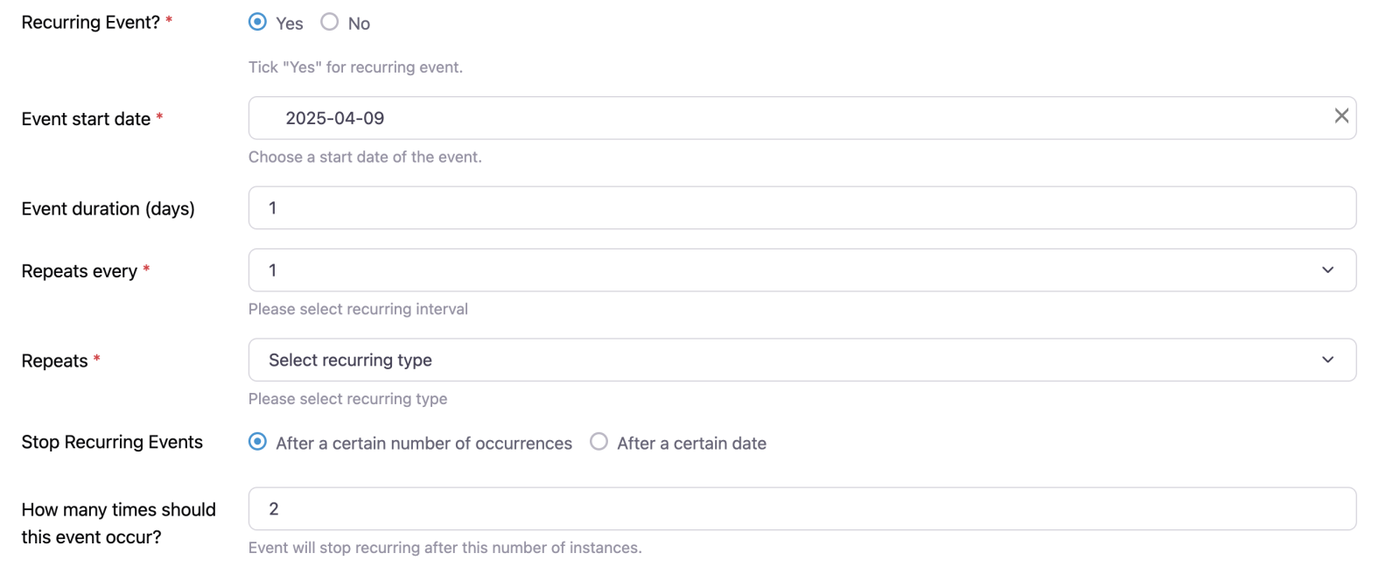The image size is (1400, 574).
Task: Click the Stop Recurring Events label
Action: click(112, 442)
